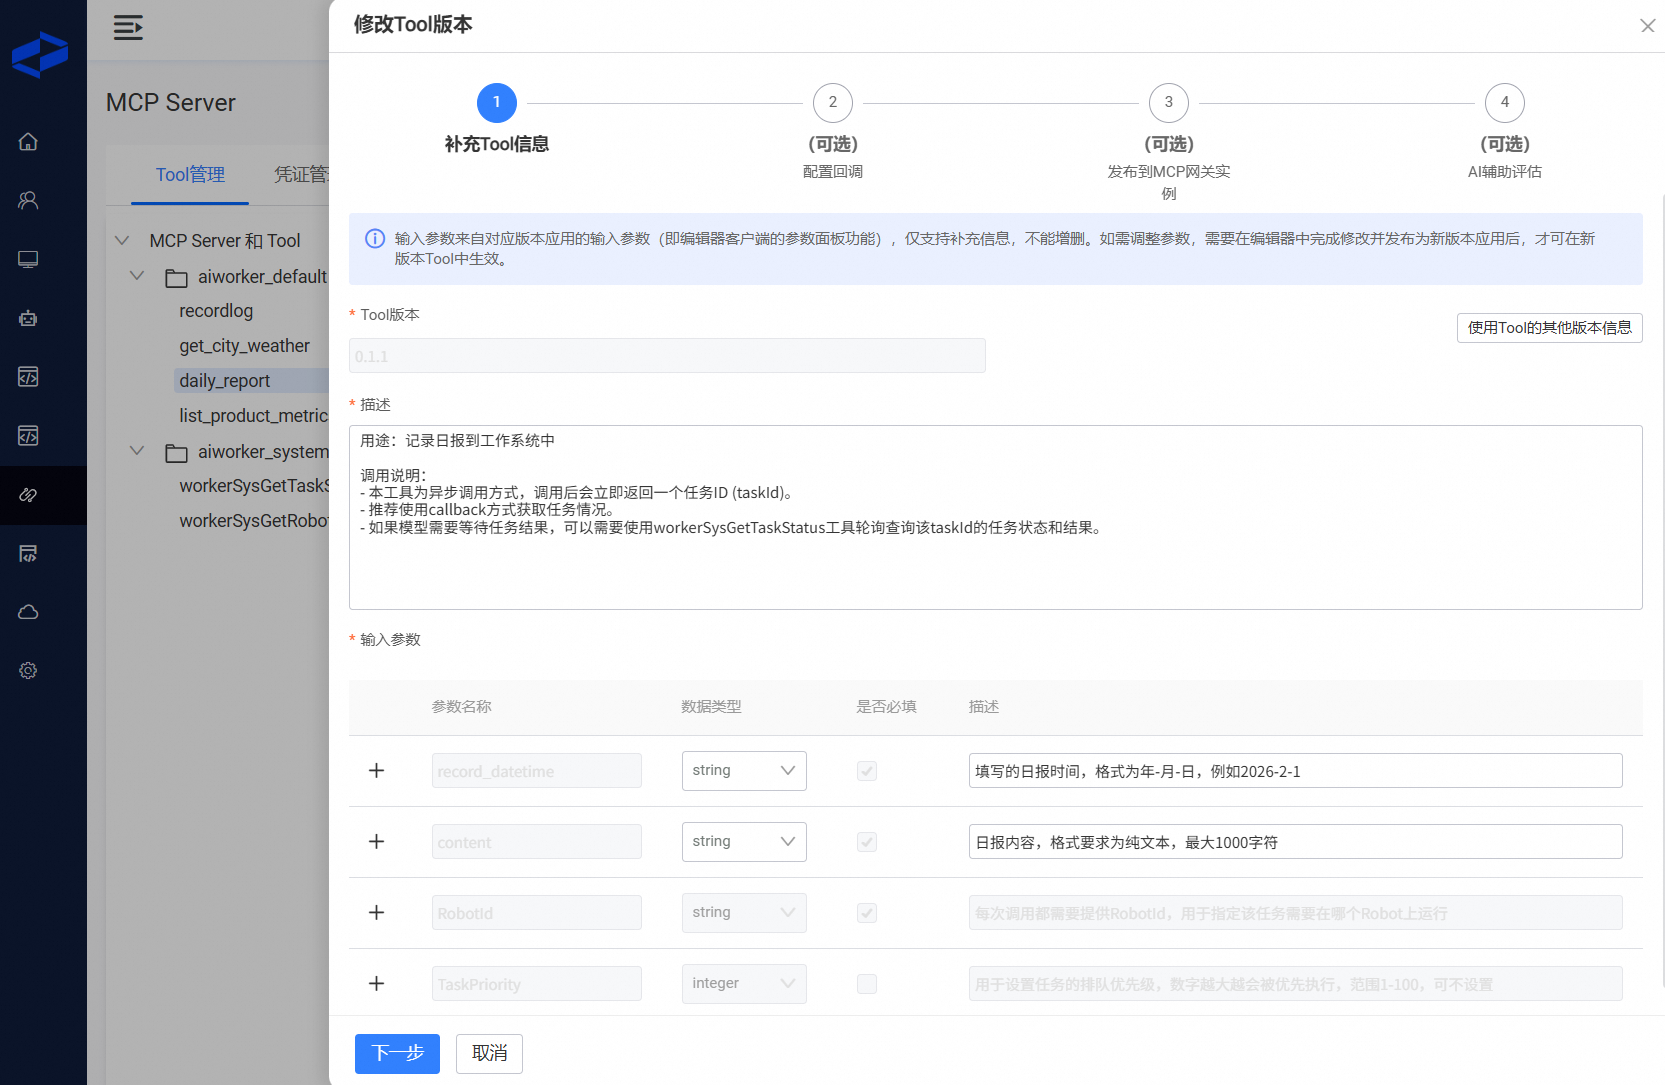Open data type dropdown for RobotId
Viewport: 1665px width, 1085px height.
click(x=744, y=913)
